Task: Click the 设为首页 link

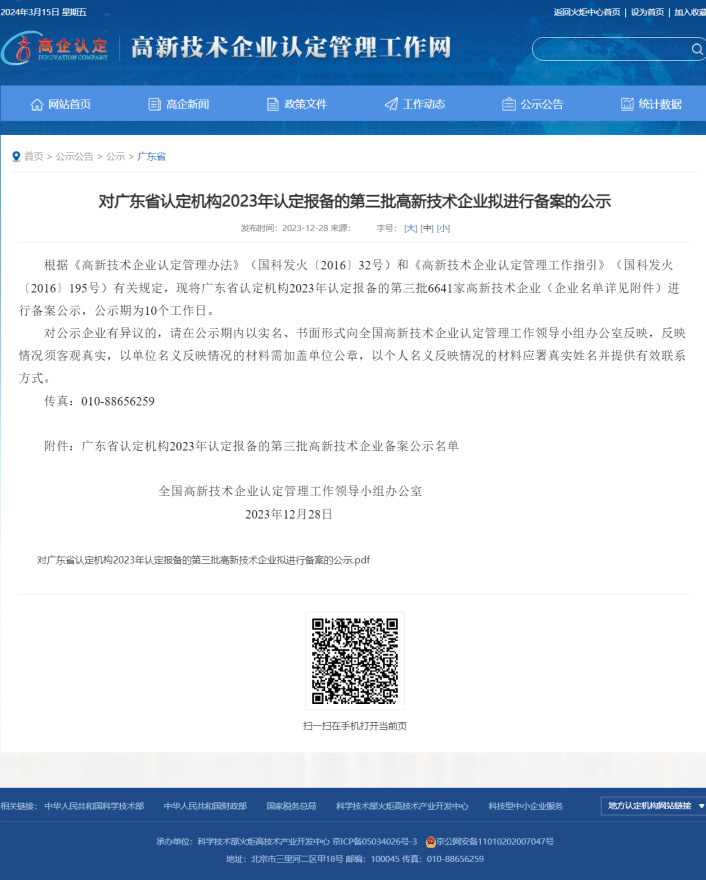Action: pyautogui.click(x=647, y=12)
